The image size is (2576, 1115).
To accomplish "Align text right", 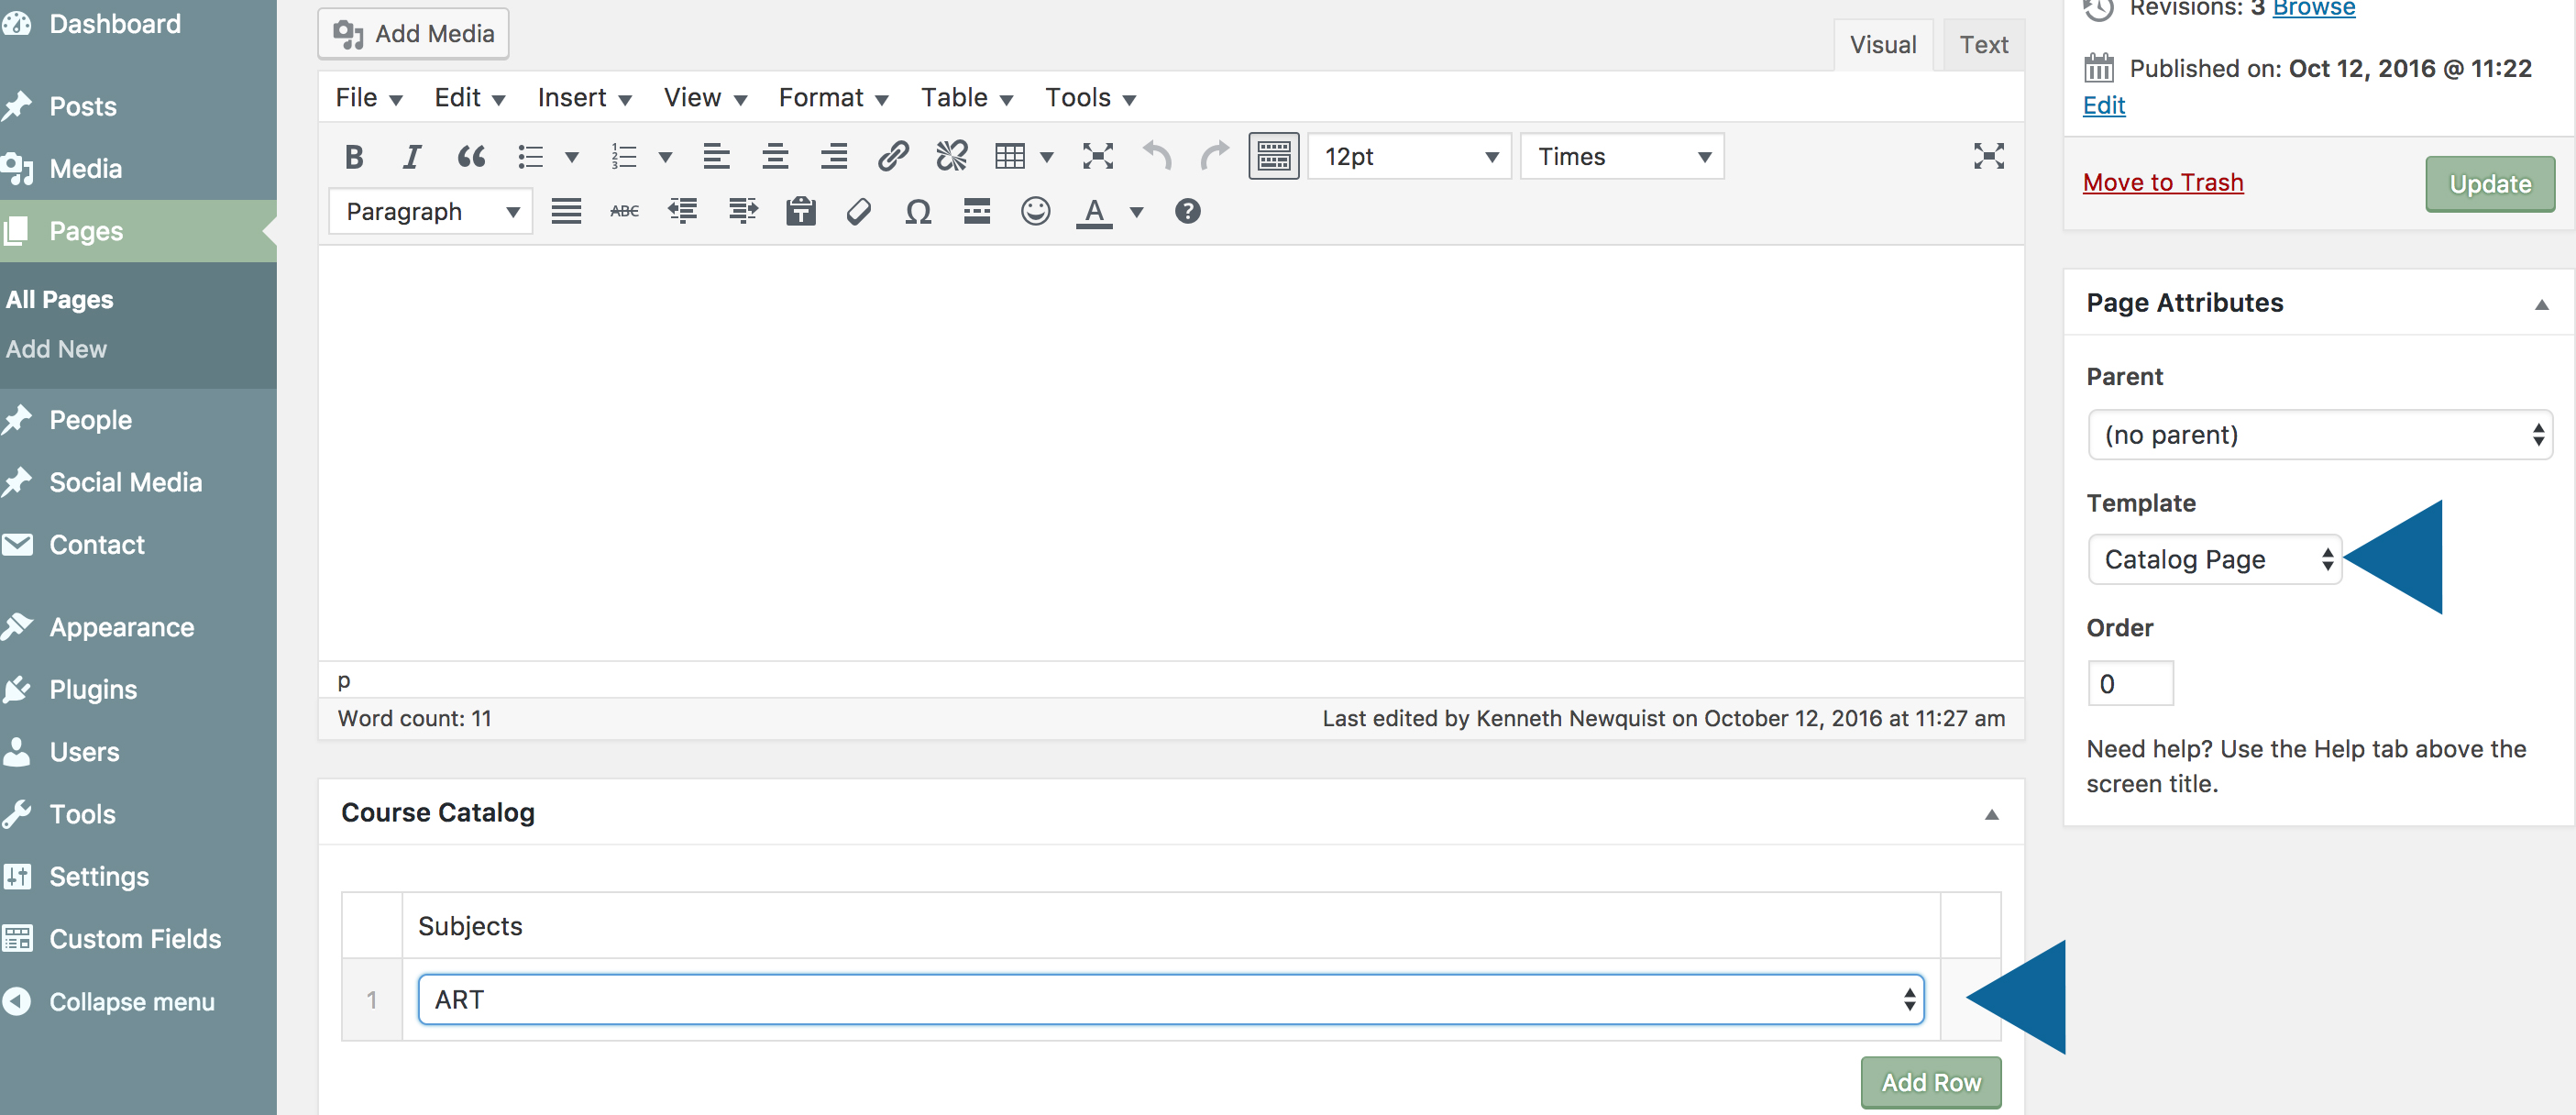I will point(833,156).
